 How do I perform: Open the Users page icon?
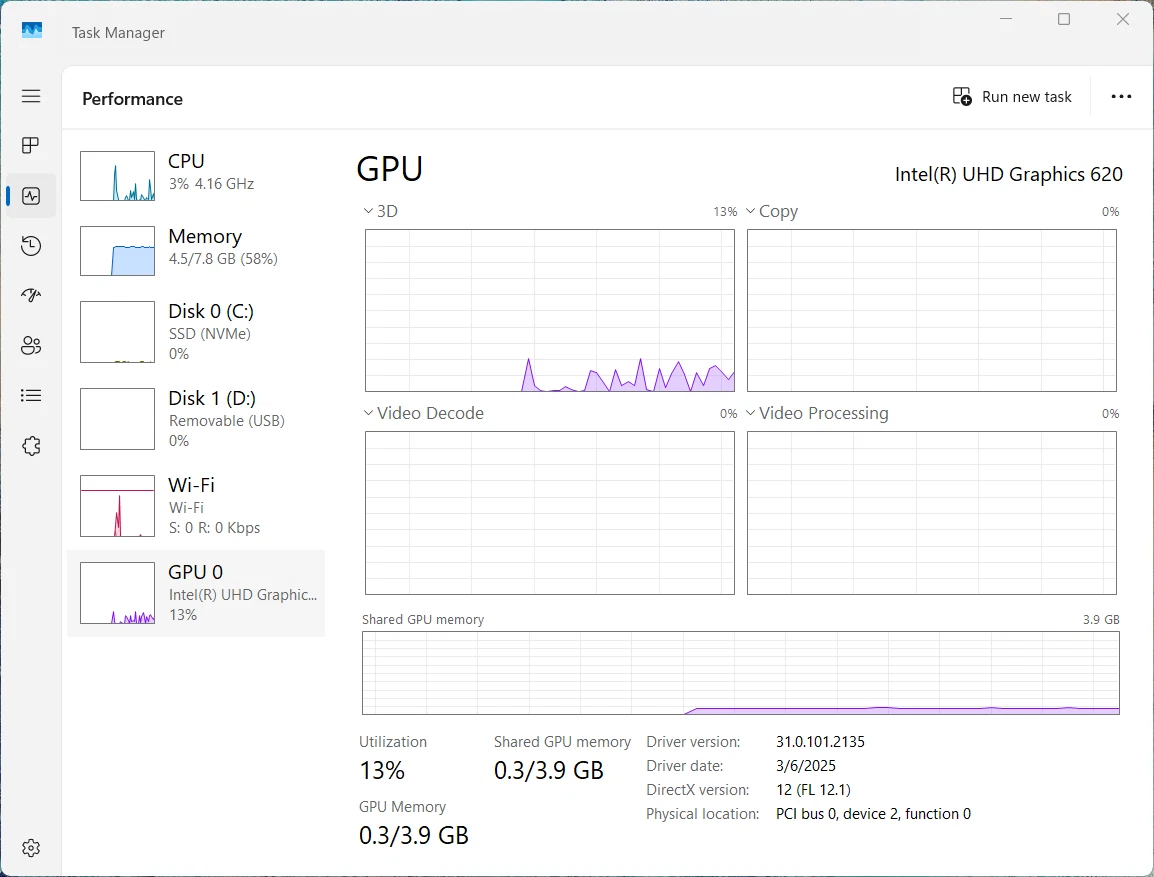(x=31, y=346)
